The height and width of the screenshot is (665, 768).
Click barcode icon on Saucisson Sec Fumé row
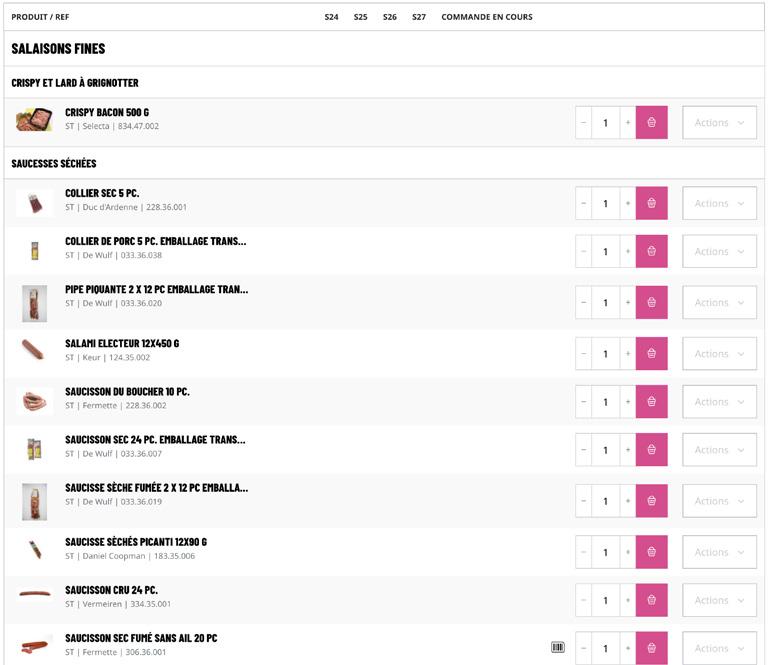pos(557,648)
